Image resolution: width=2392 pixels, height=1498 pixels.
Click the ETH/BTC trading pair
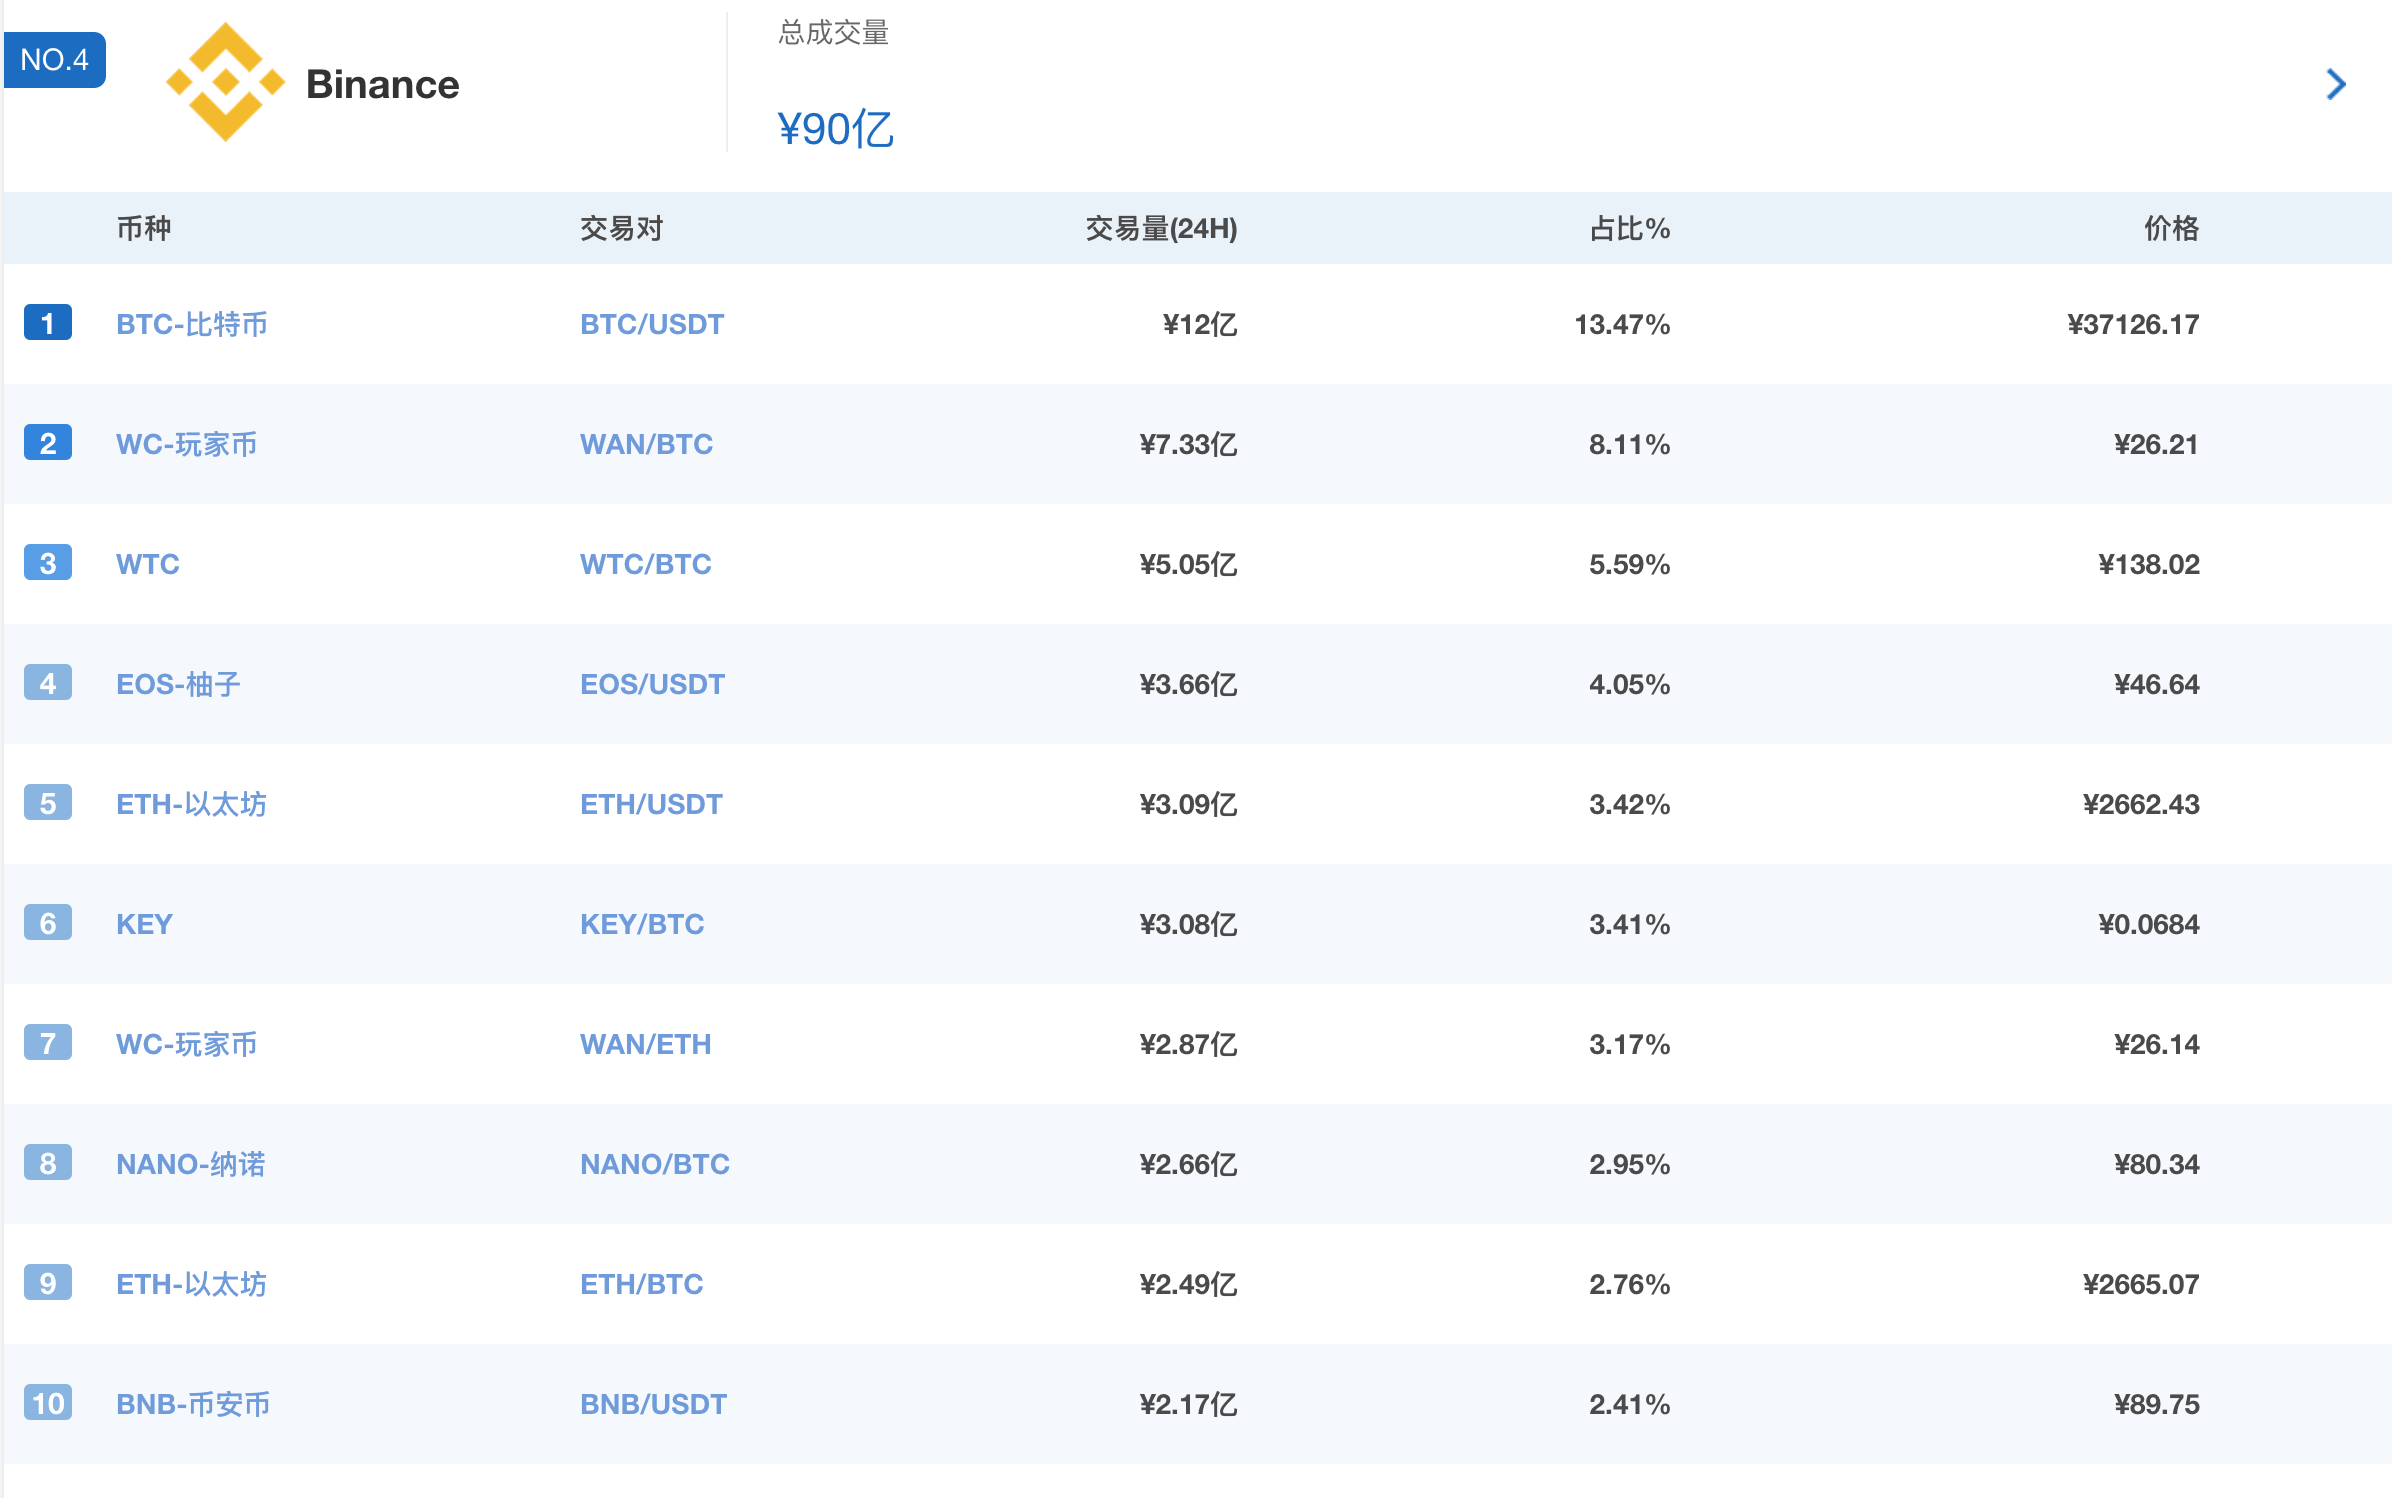coord(641,1284)
